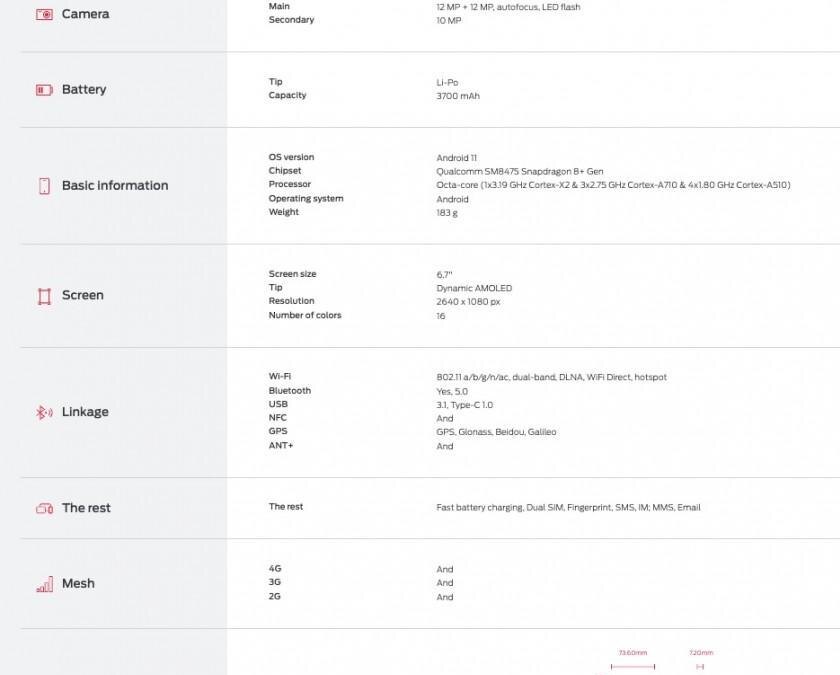Click the Battery section icon
Viewport: 840px width, 675px height.
[44, 90]
